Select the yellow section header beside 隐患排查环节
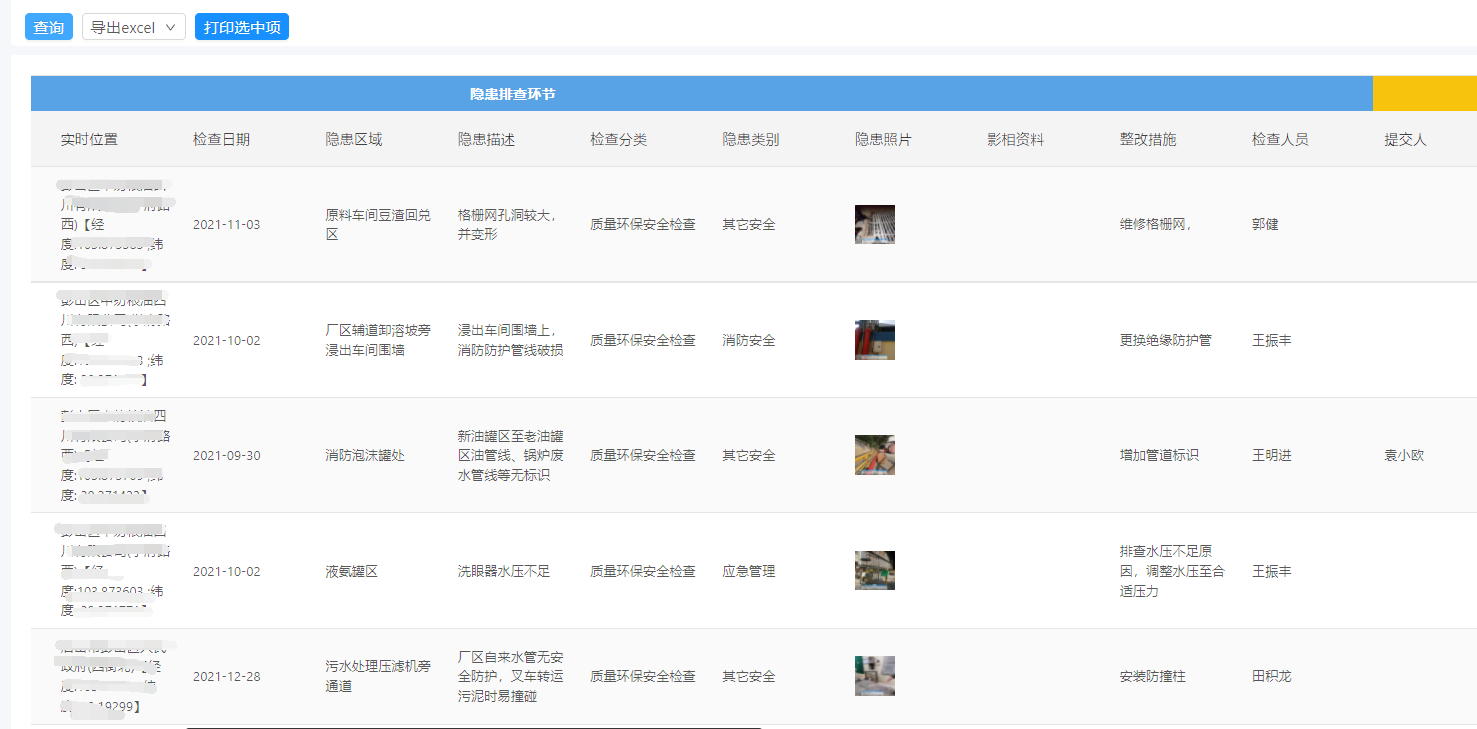1477x729 pixels. (x=1424, y=93)
